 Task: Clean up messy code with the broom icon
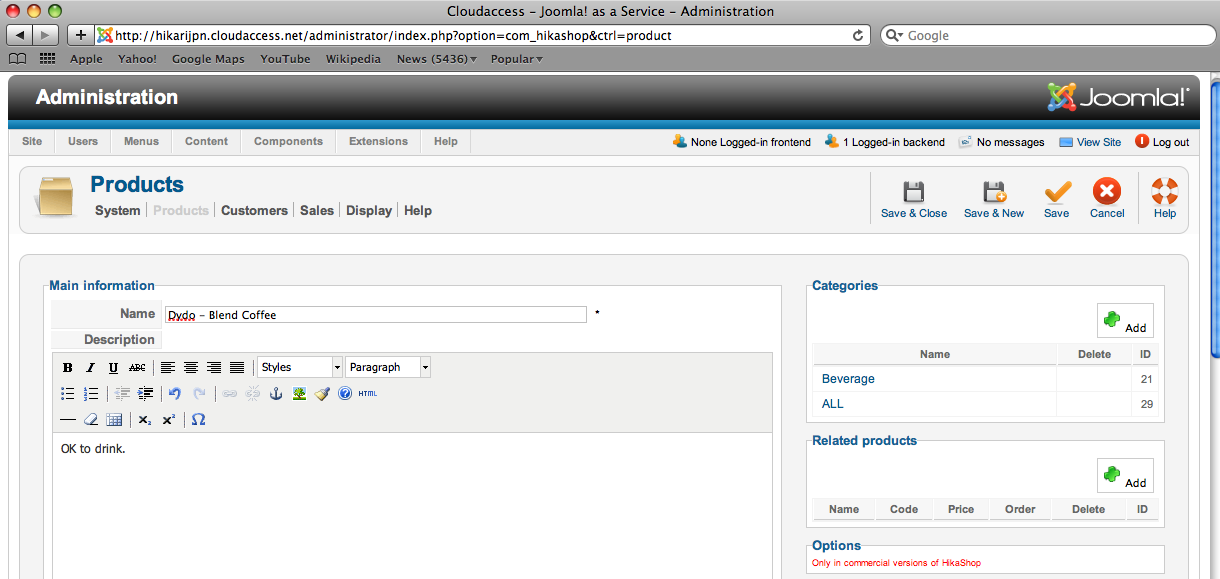click(x=322, y=393)
